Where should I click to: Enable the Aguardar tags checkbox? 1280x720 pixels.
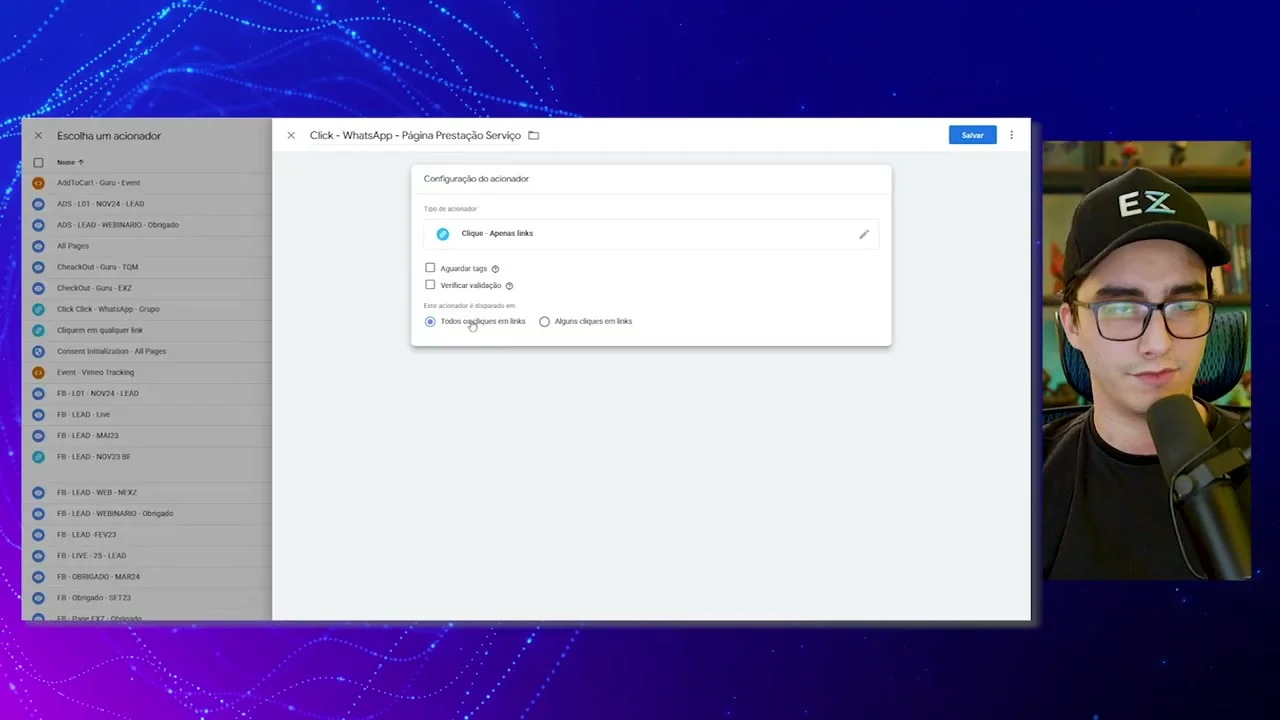430,268
